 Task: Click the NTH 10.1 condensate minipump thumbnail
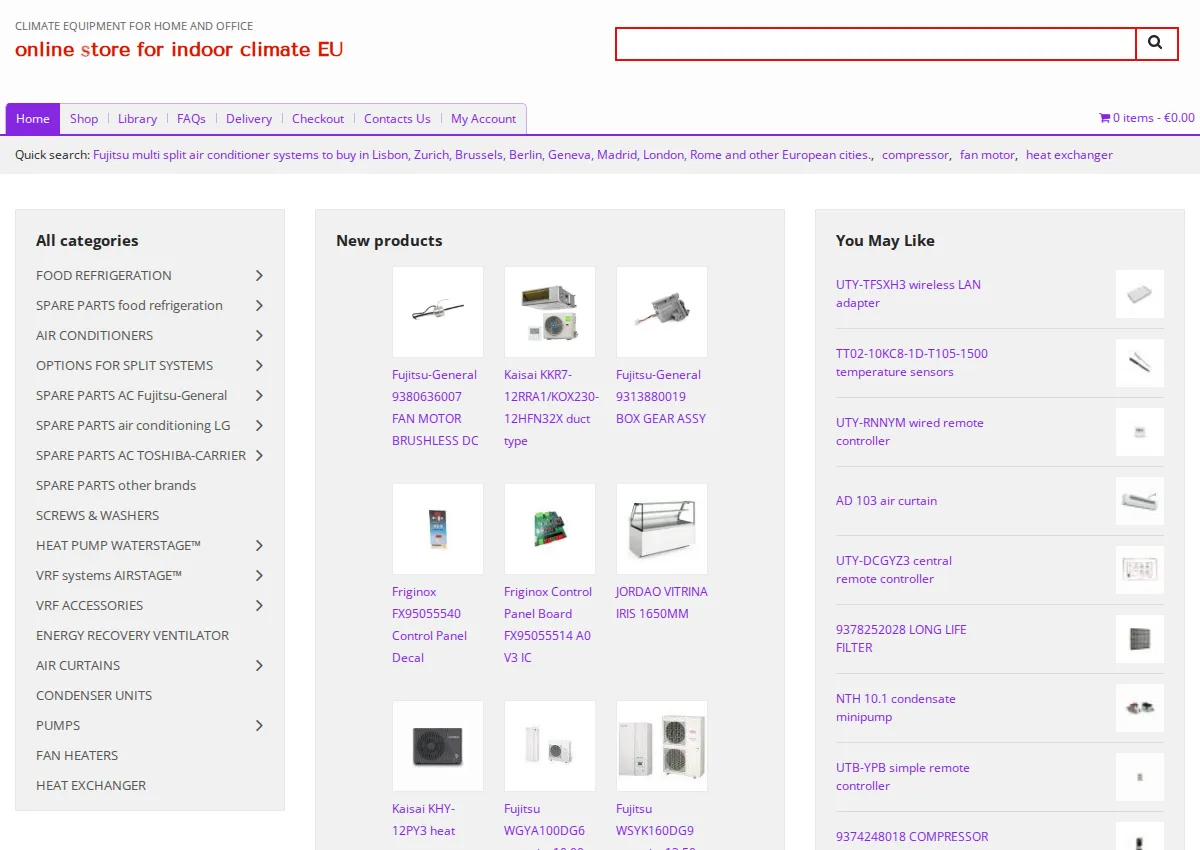pyautogui.click(x=1140, y=708)
